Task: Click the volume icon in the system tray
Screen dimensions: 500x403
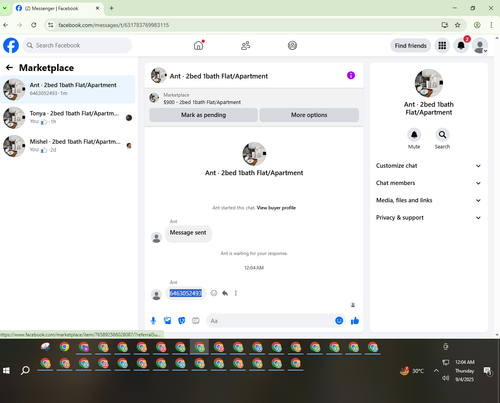Action: pyautogui.click(x=446, y=378)
